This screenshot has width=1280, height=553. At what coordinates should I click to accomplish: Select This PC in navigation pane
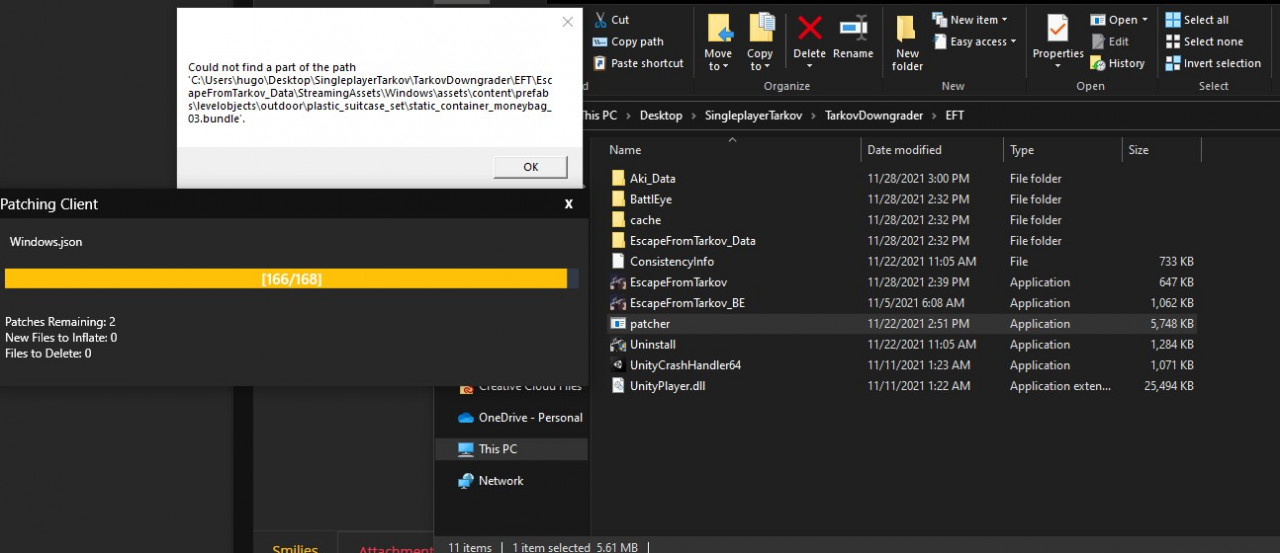497,449
